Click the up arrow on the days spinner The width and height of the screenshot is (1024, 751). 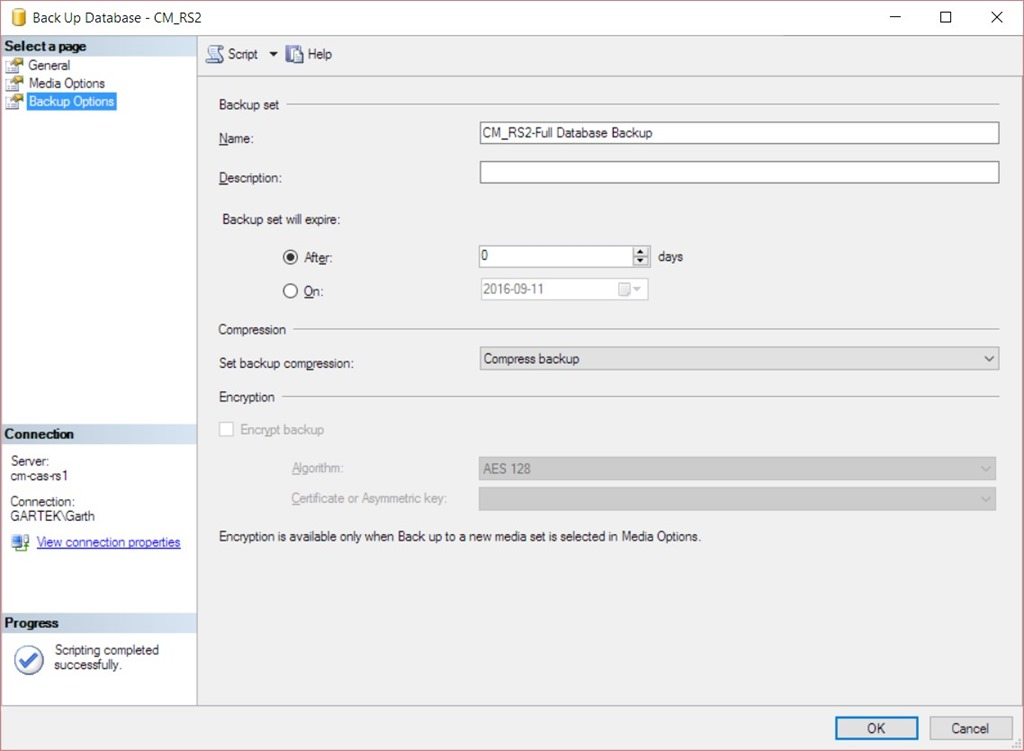pos(641,250)
